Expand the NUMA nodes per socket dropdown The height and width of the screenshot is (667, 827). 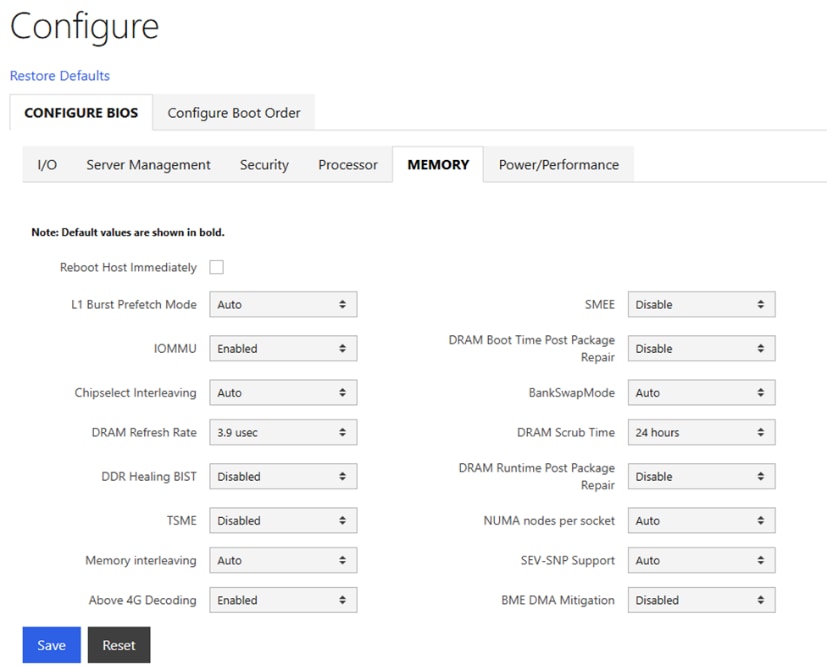[x=701, y=521]
